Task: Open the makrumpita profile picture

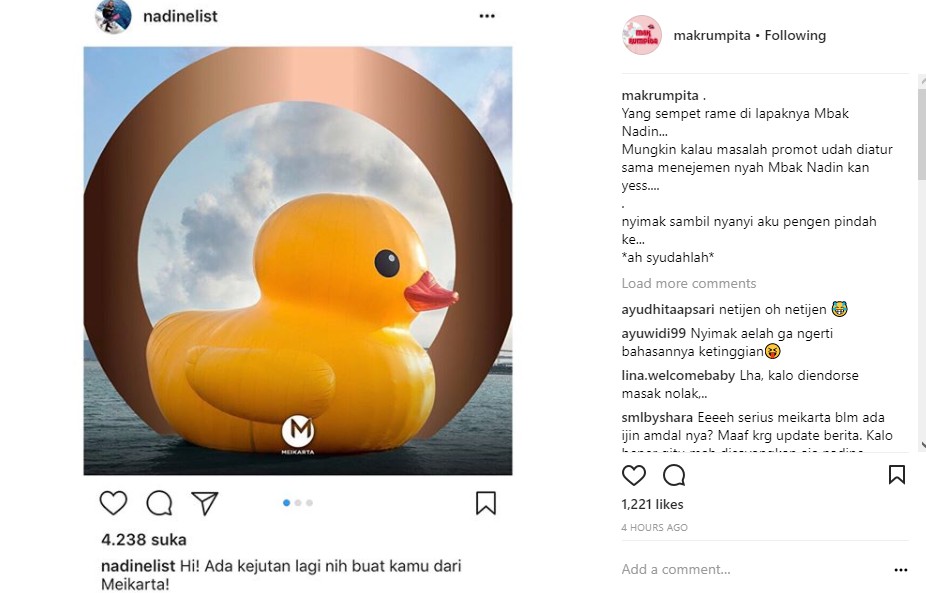Action: (x=642, y=35)
